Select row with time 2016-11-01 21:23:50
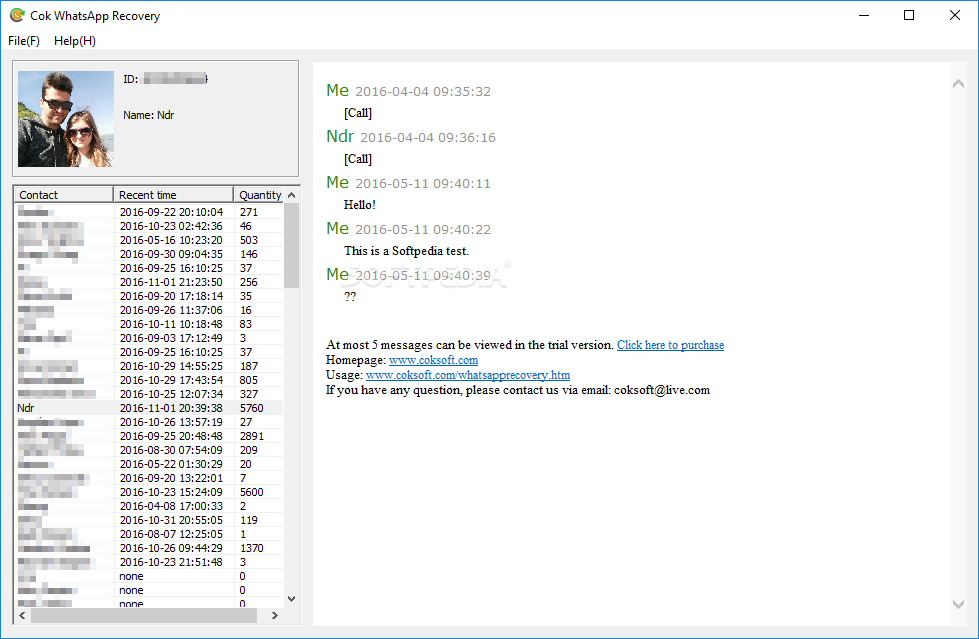The image size is (979, 639). (149, 282)
